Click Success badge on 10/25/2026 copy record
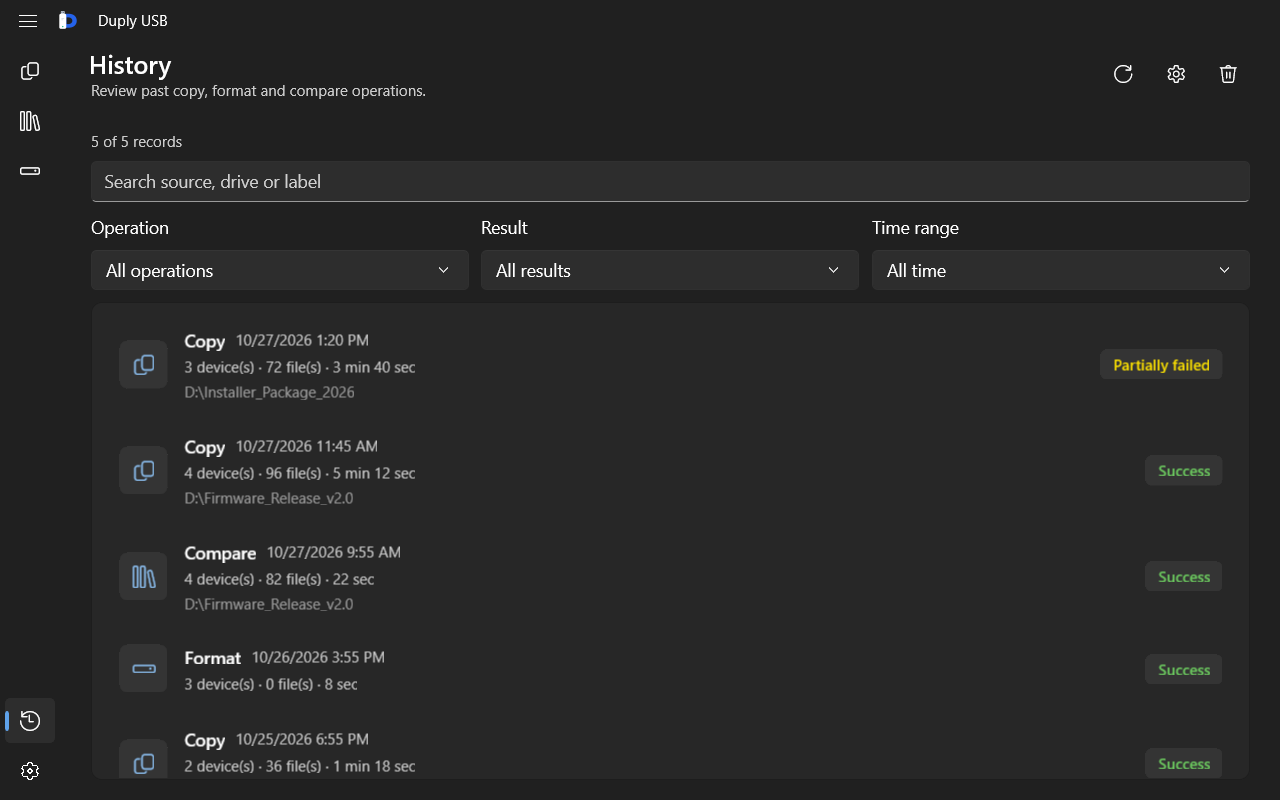Image resolution: width=1280 pixels, height=800 pixels. coord(1184,764)
